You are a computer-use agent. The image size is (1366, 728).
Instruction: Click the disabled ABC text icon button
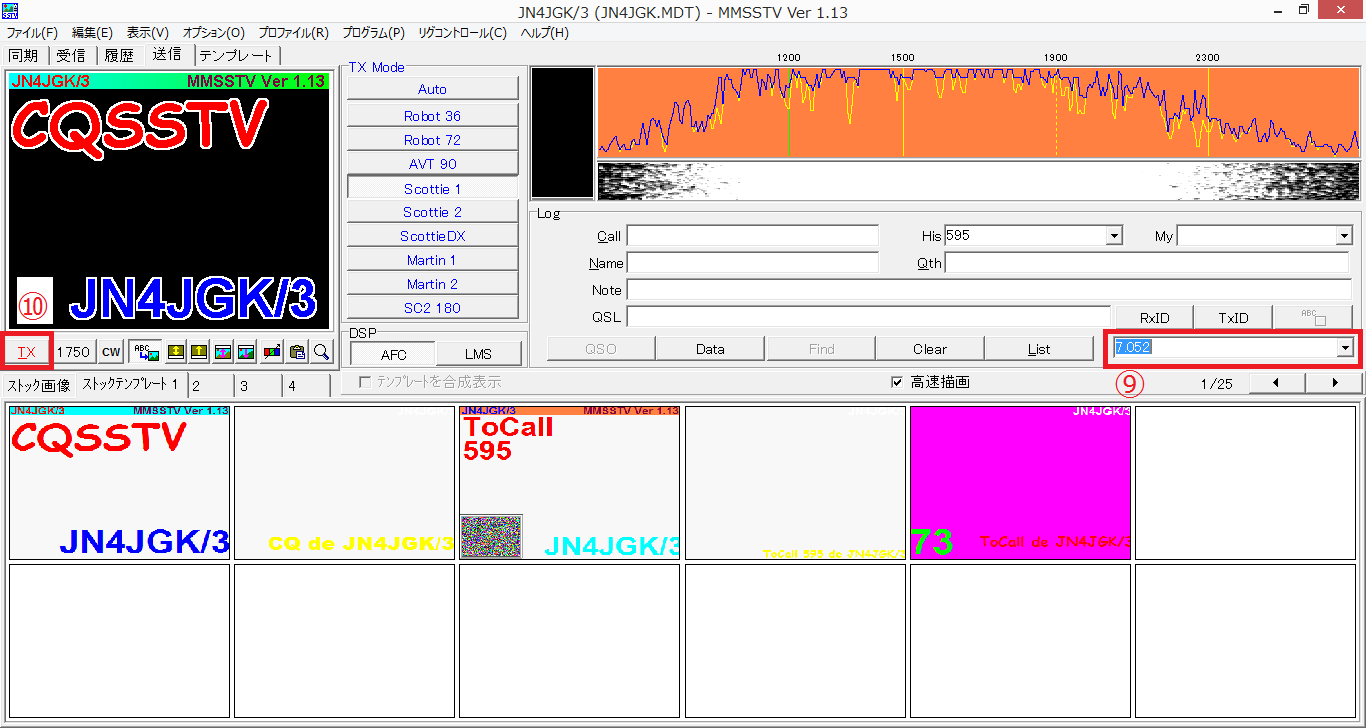1313,318
